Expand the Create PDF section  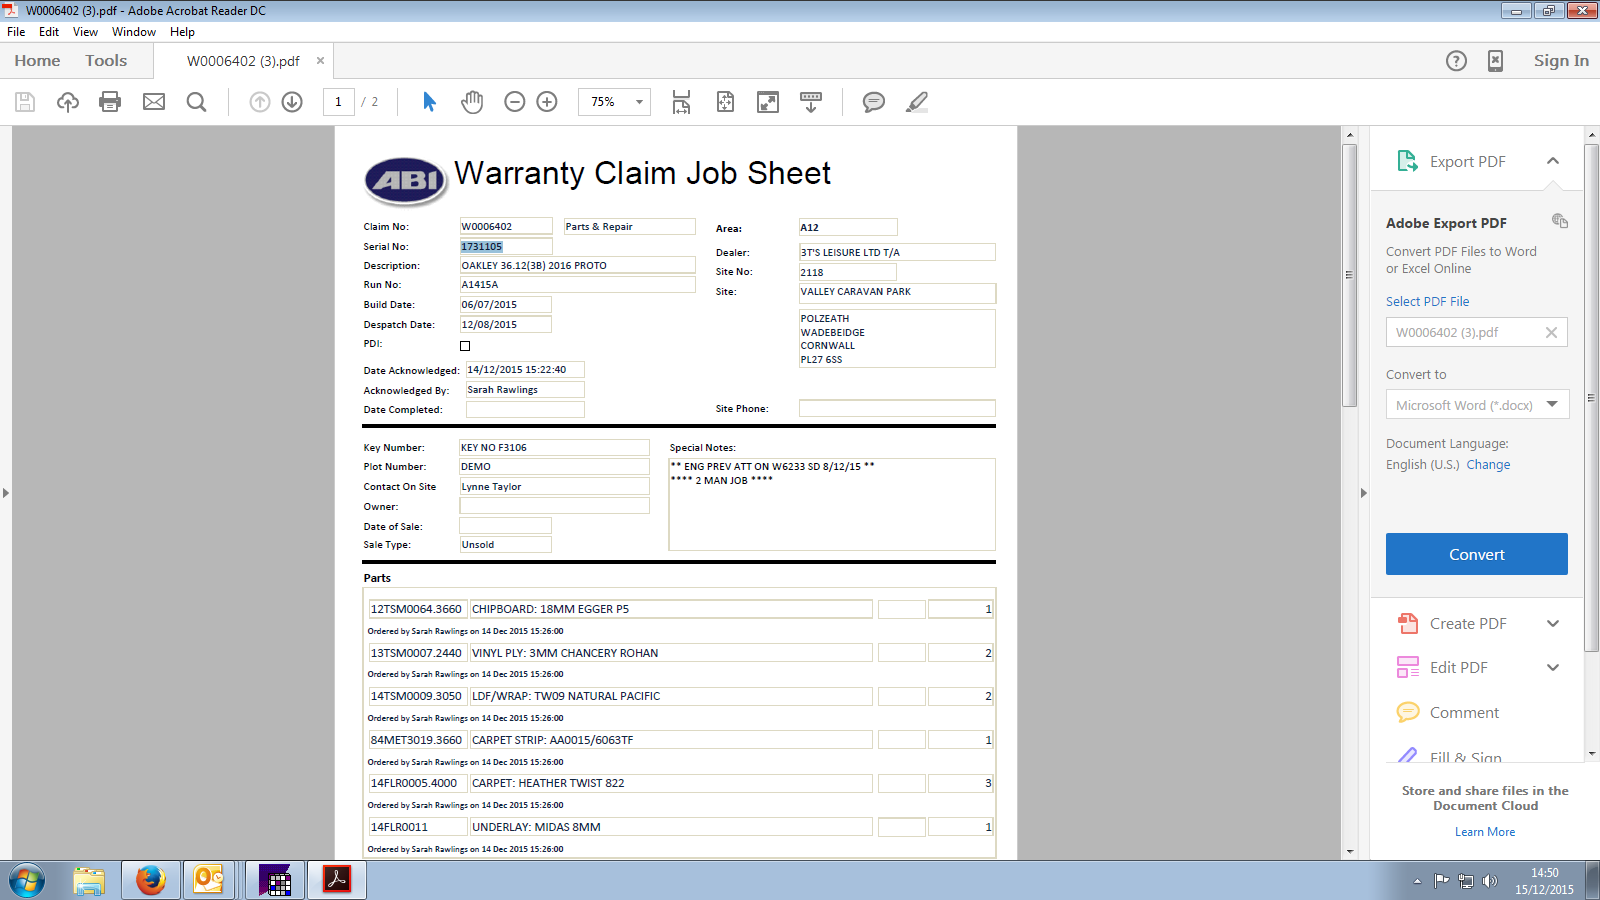click(x=1552, y=624)
